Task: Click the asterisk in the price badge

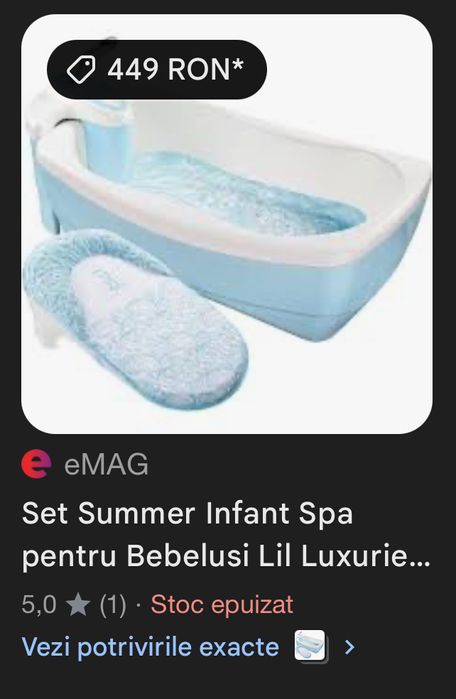Action: [x=238, y=65]
